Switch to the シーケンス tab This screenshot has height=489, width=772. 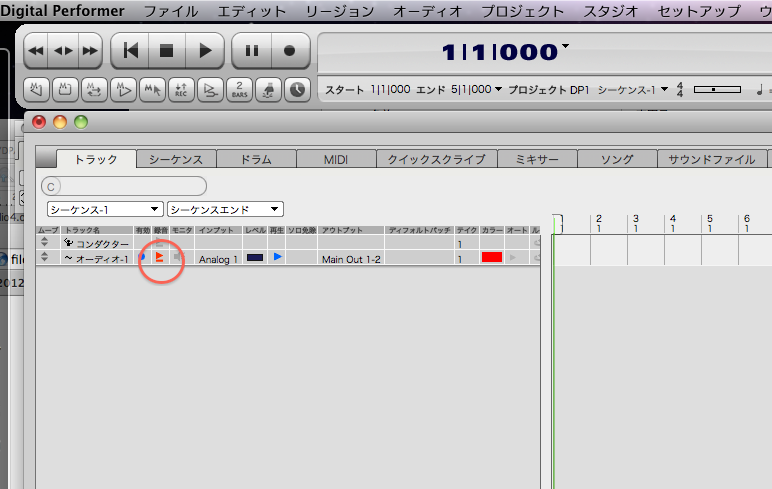pos(176,159)
